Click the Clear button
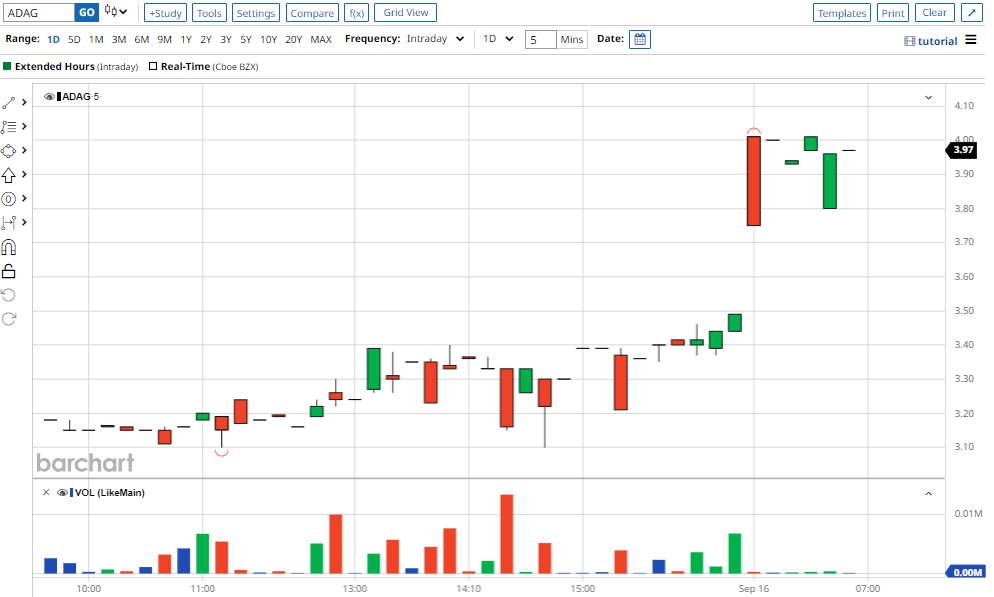 pyautogui.click(x=934, y=13)
